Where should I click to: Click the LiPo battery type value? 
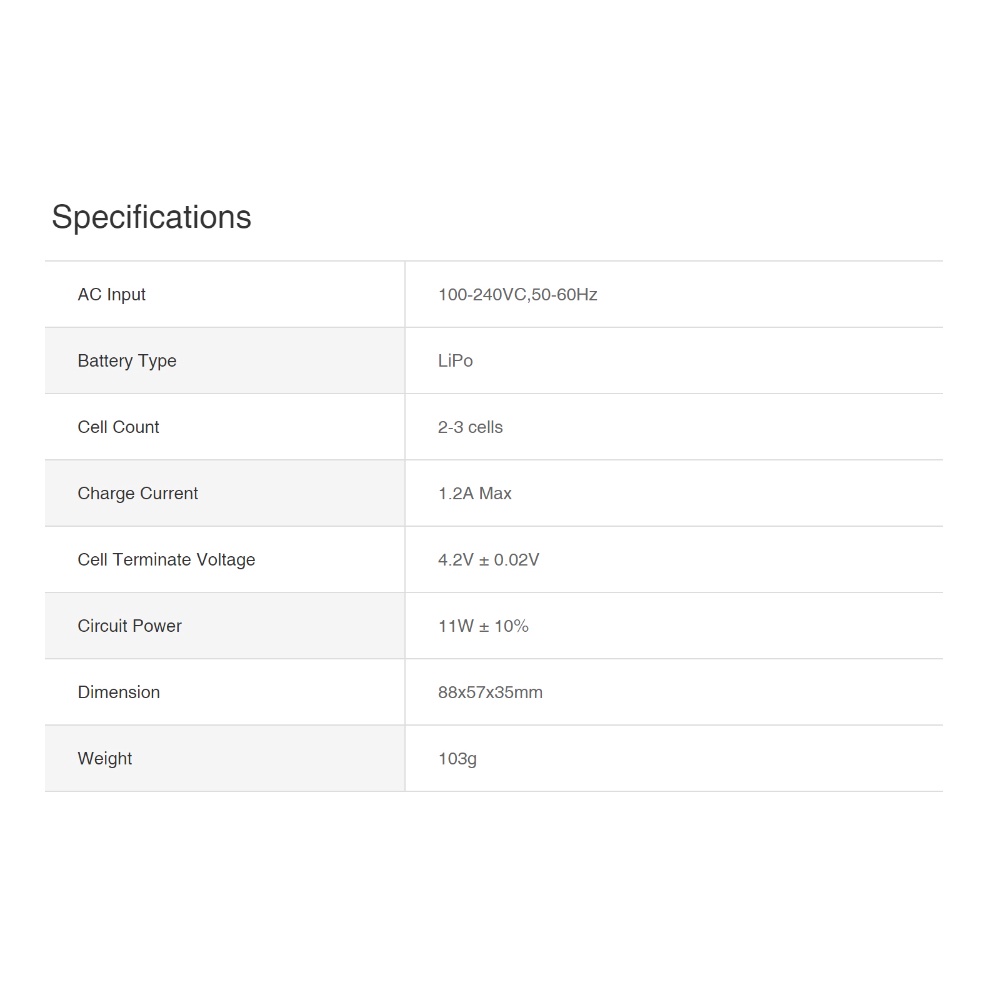tap(455, 361)
